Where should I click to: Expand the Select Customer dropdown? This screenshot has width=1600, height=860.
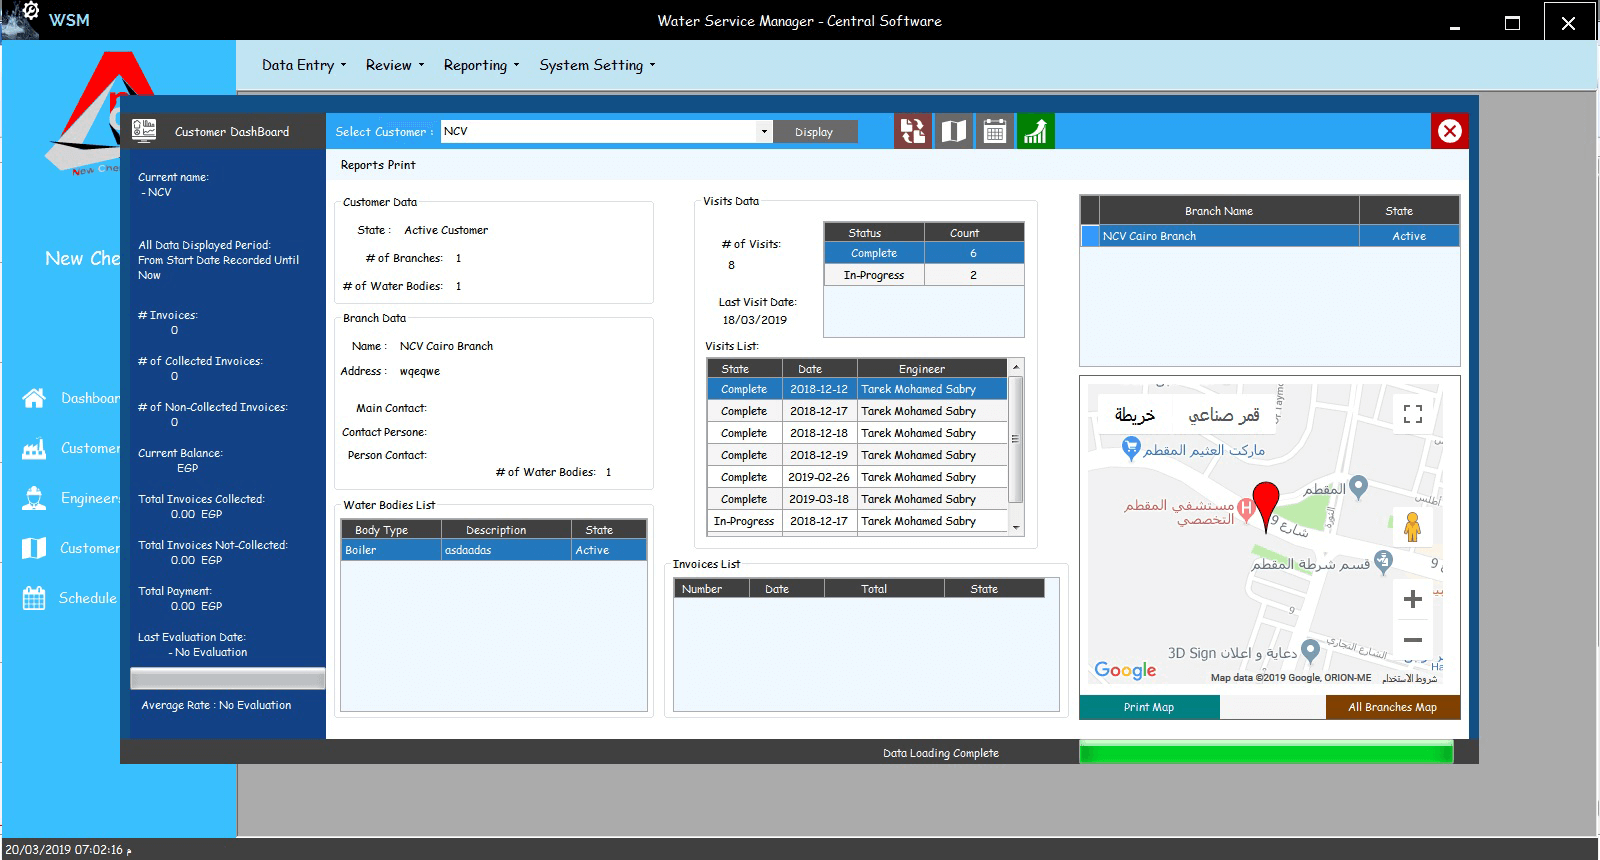[764, 132]
